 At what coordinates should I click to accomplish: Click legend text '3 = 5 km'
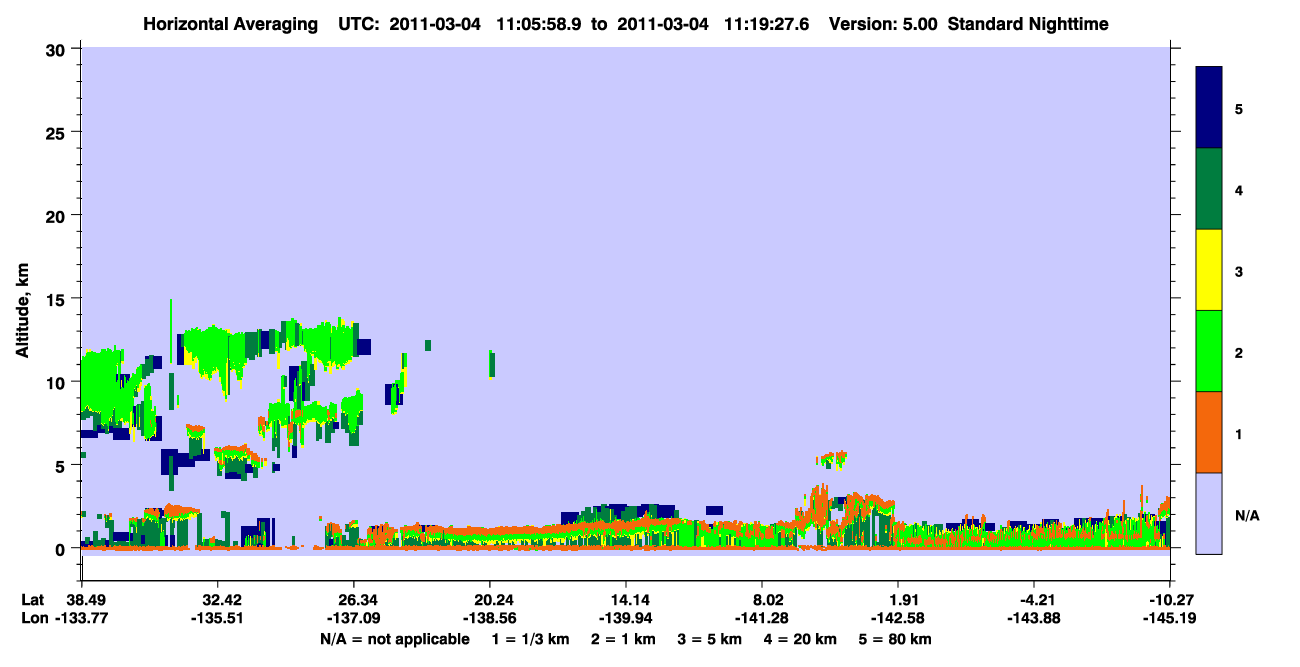pos(710,639)
